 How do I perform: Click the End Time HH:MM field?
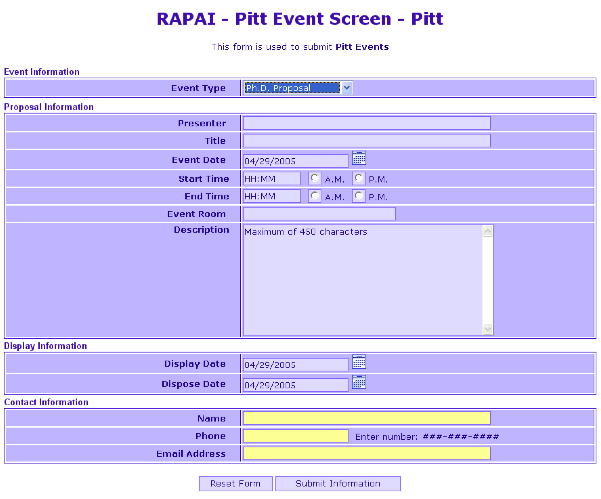pos(271,197)
